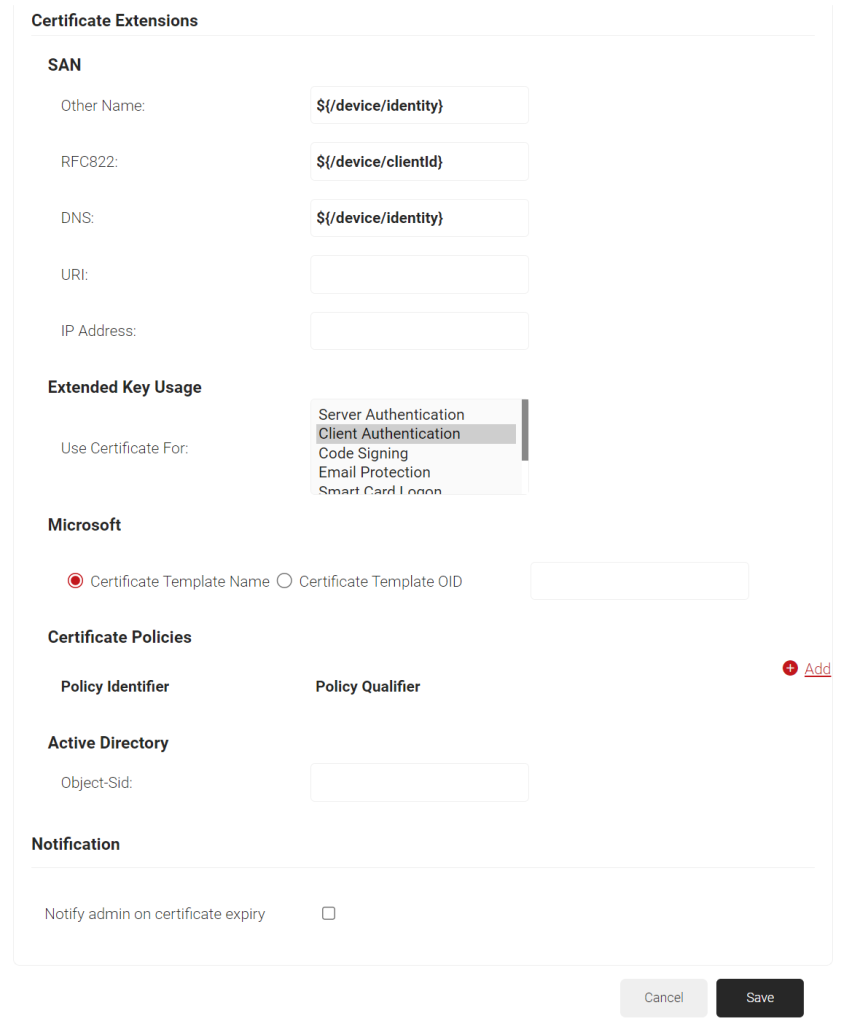Viewport: 841px width, 1024px height.
Task: Focus the Other Name input field
Action: pos(419,105)
